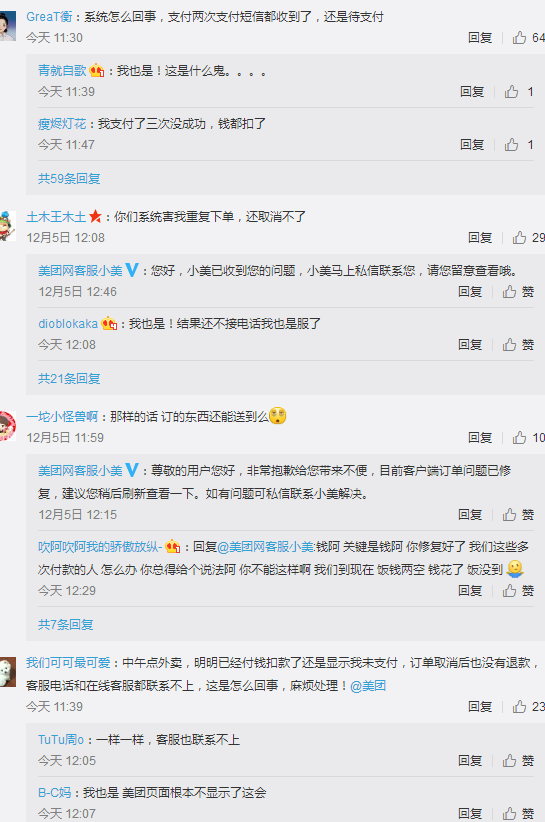Image resolution: width=545 pixels, height=822 pixels.
Task: Open the @美团 mention link
Action: (x=368, y=686)
